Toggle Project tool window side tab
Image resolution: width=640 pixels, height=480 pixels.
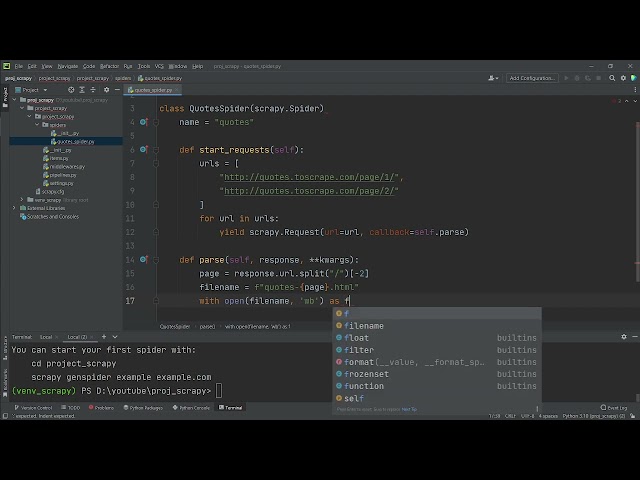(5, 97)
